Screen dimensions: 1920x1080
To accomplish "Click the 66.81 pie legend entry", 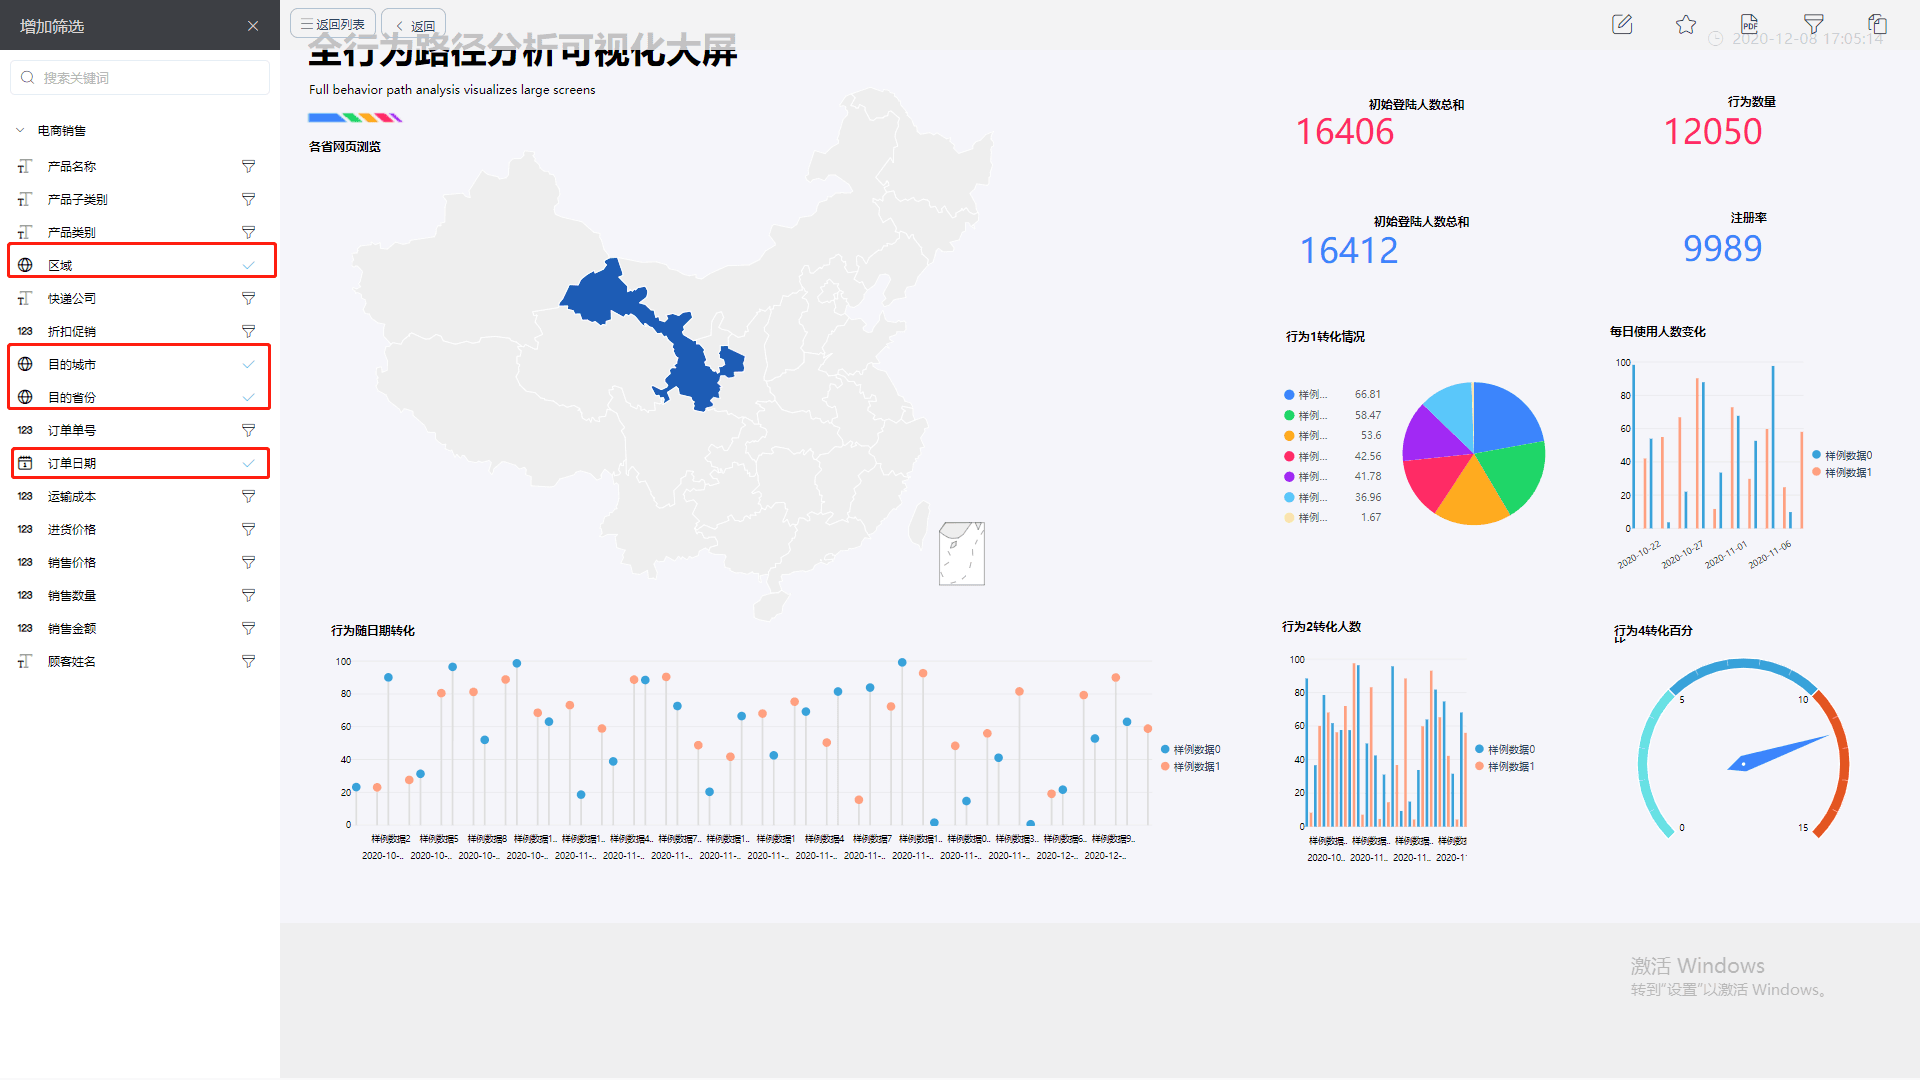I will tap(1332, 395).
